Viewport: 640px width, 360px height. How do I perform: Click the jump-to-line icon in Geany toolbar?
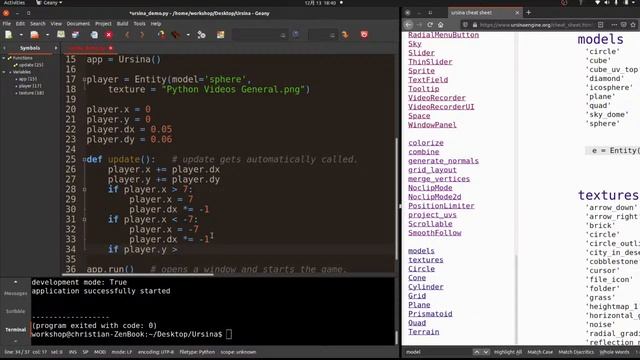pyautogui.click(x=345, y=35)
